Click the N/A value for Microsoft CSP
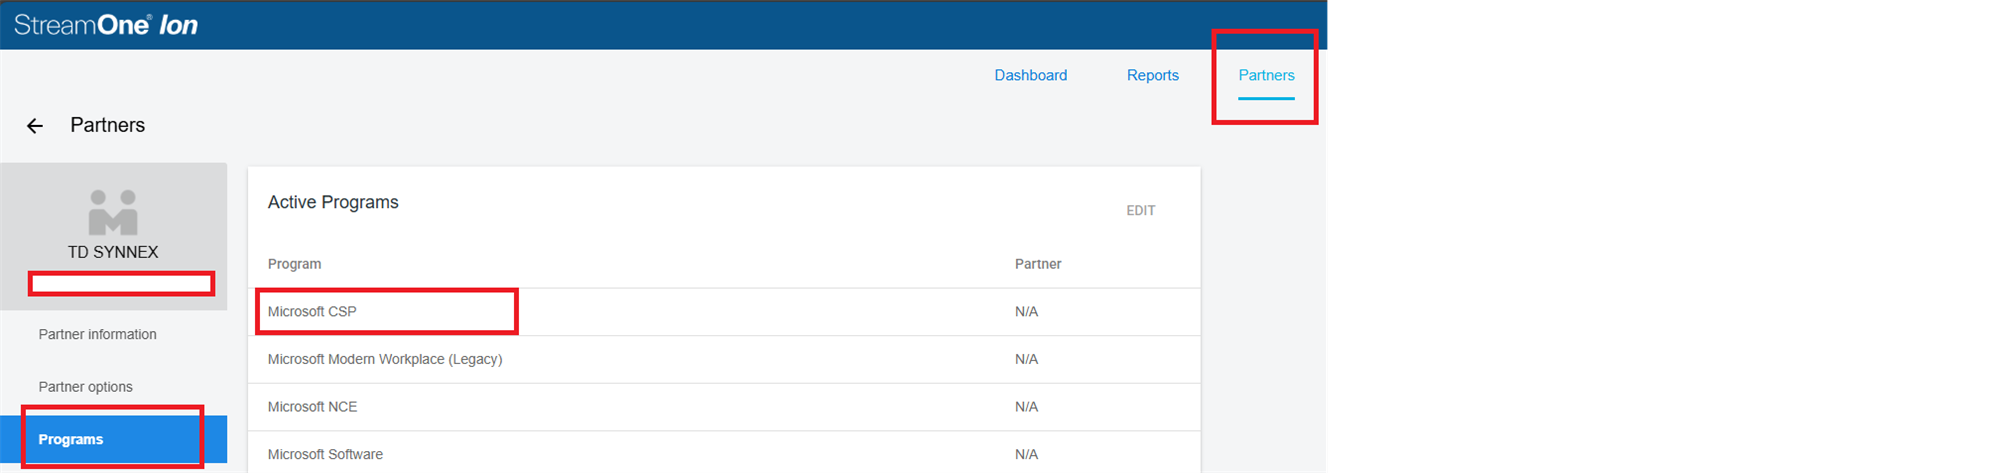This screenshot has height=473, width=2000. pyautogui.click(x=1026, y=312)
